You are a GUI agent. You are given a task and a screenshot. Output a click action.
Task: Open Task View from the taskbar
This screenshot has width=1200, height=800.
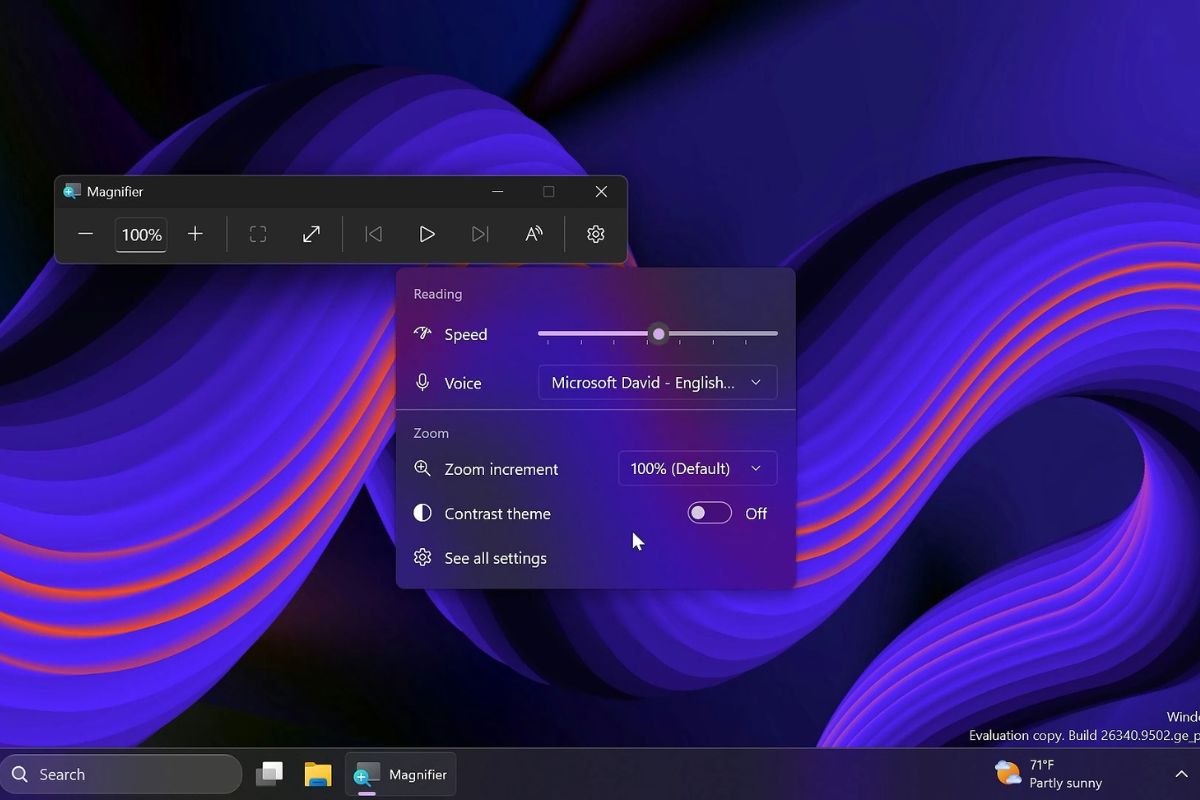pyautogui.click(x=269, y=774)
